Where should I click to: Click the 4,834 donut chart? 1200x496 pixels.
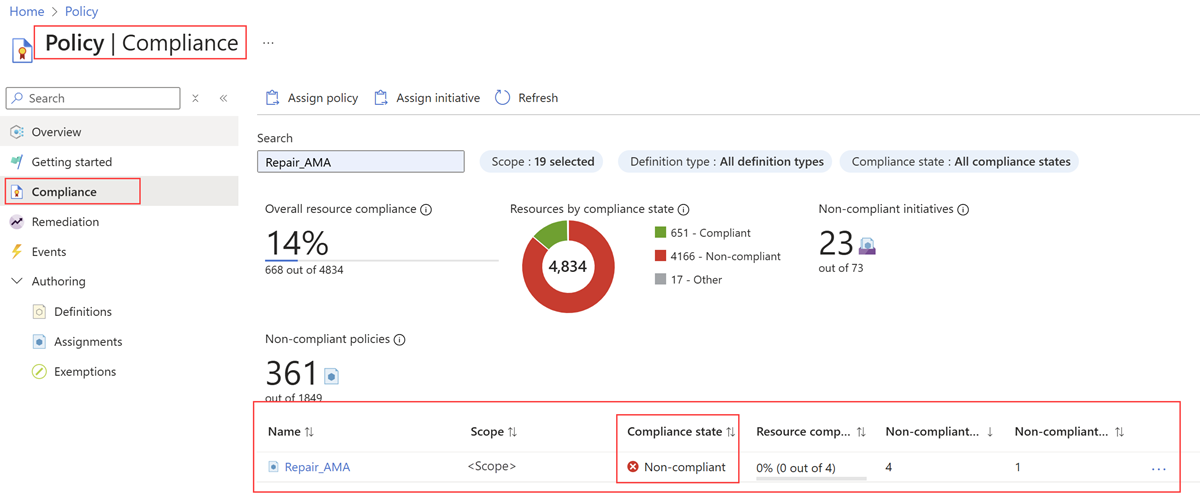pyautogui.click(x=567, y=266)
